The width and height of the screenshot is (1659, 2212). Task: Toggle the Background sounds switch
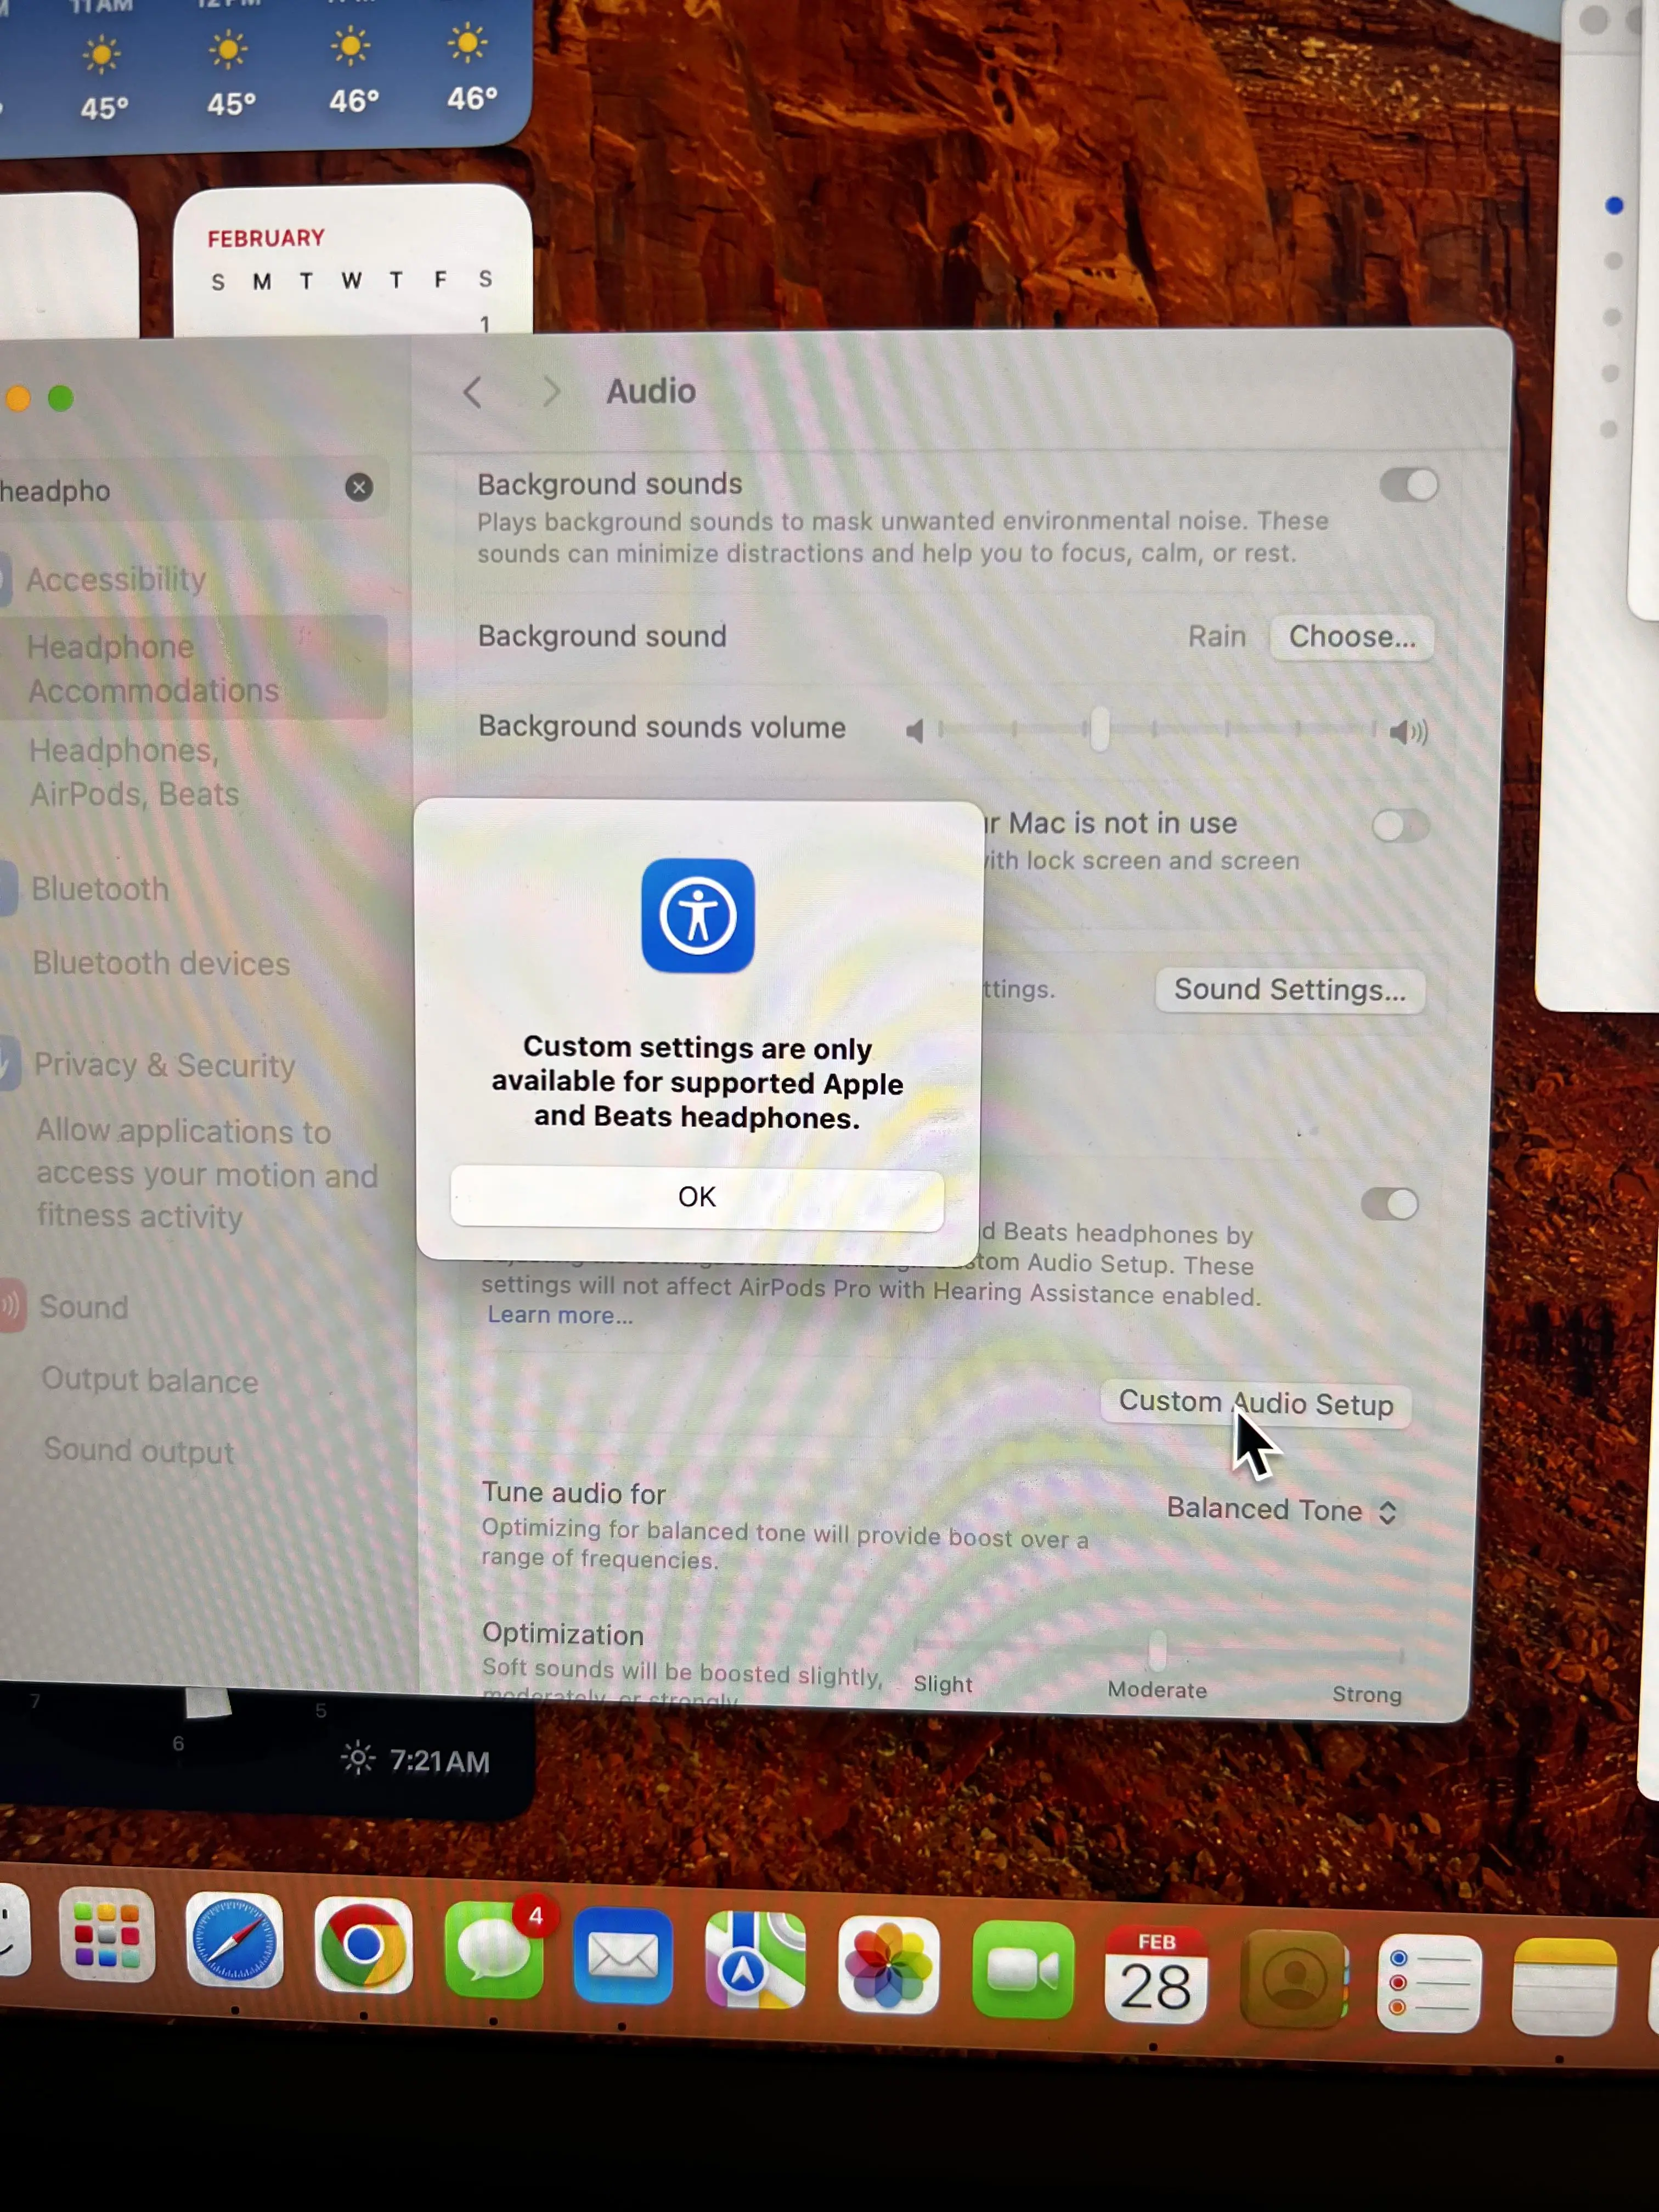click(1408, 486)
